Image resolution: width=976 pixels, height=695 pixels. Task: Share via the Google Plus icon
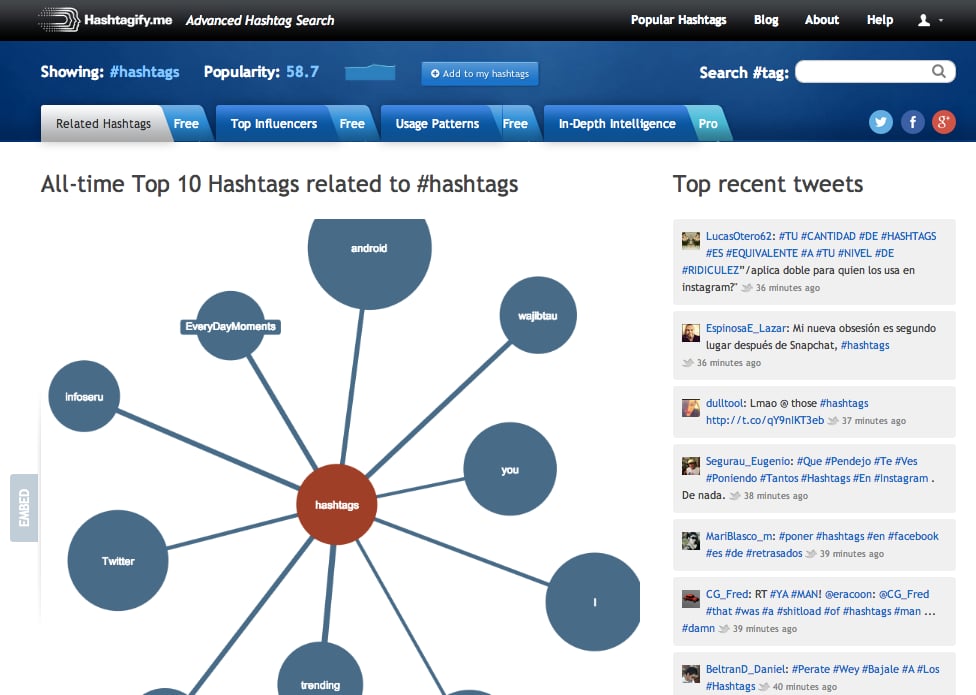(944, 122)
